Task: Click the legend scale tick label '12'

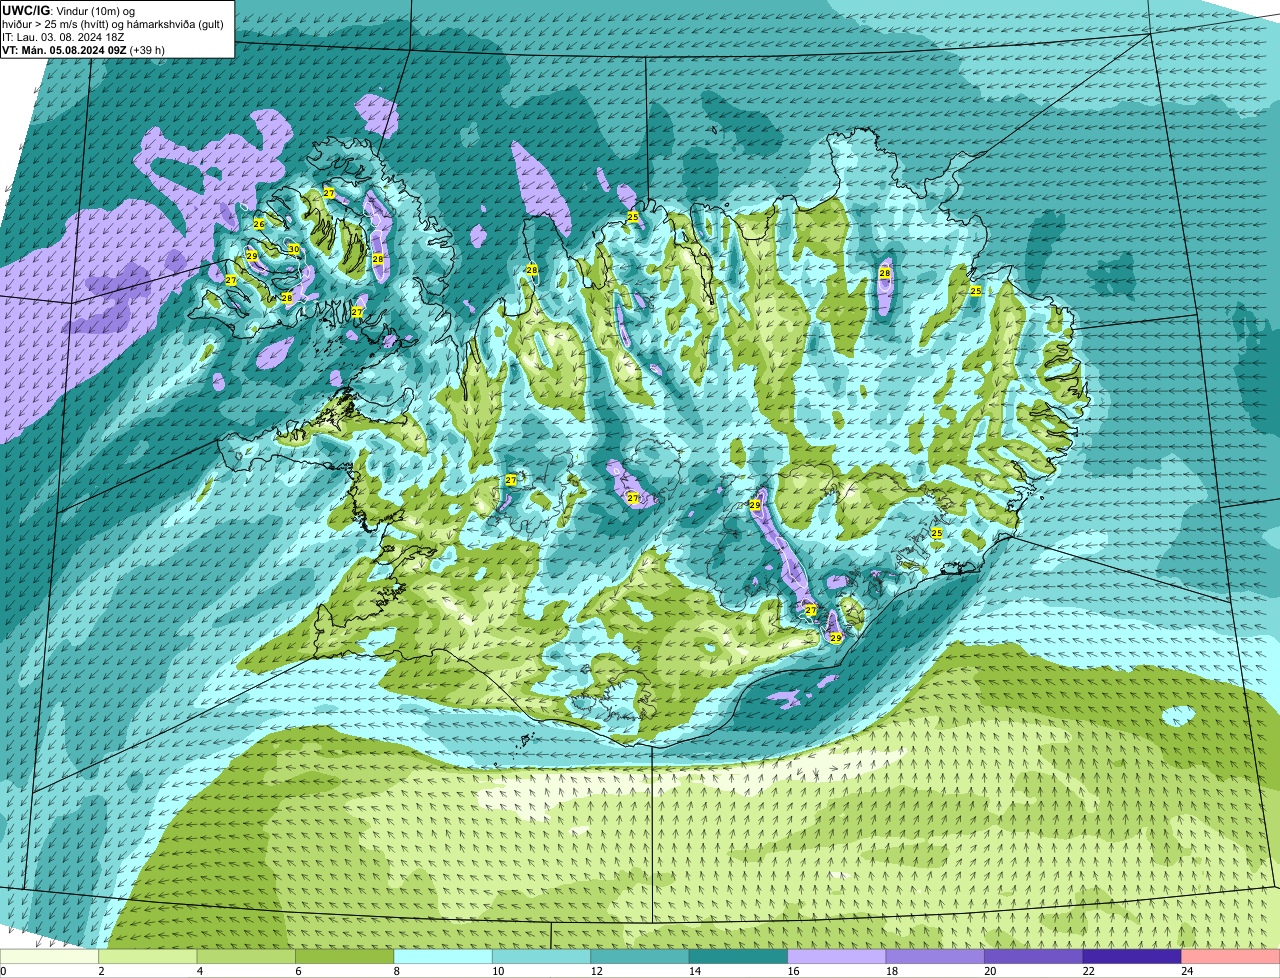Action: click(596, 971)
